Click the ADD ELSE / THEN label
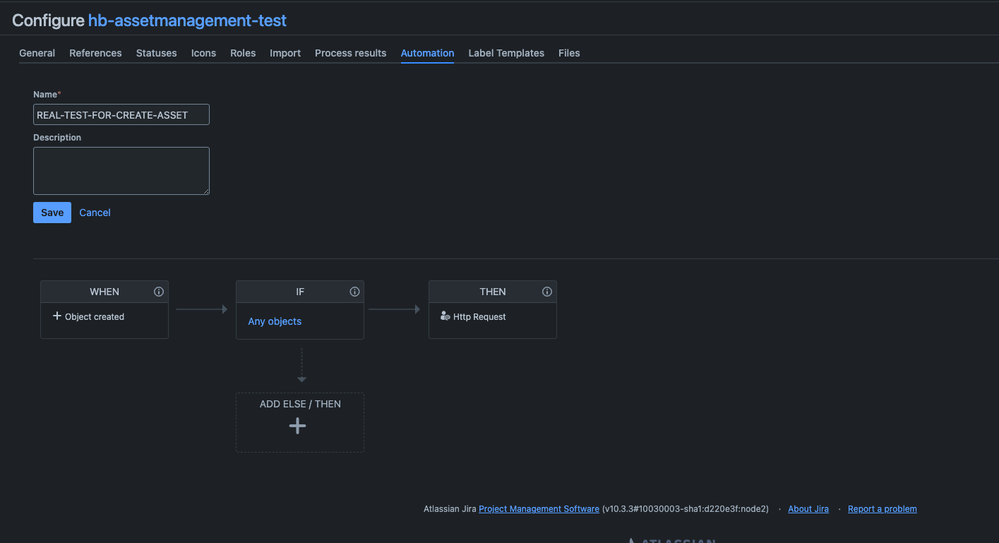999x543 pixels. [x=300, y=404]
